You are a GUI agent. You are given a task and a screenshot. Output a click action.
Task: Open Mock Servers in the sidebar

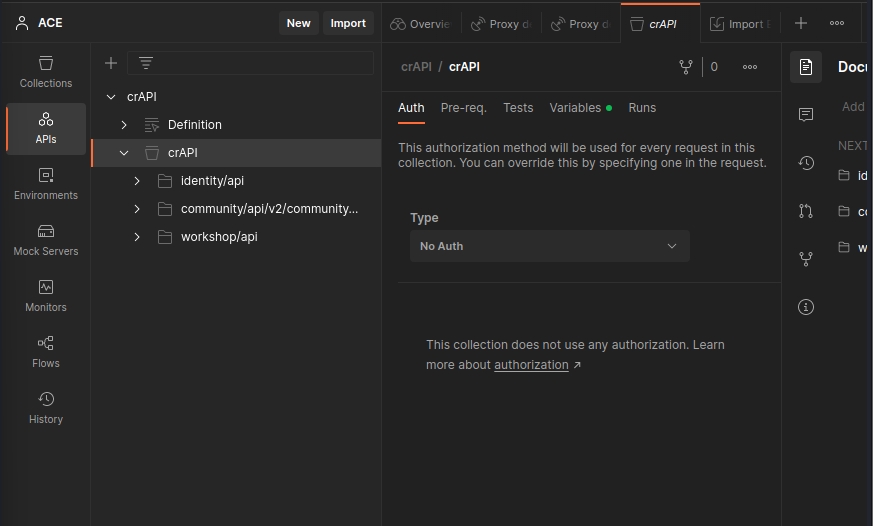click(46, 240)
